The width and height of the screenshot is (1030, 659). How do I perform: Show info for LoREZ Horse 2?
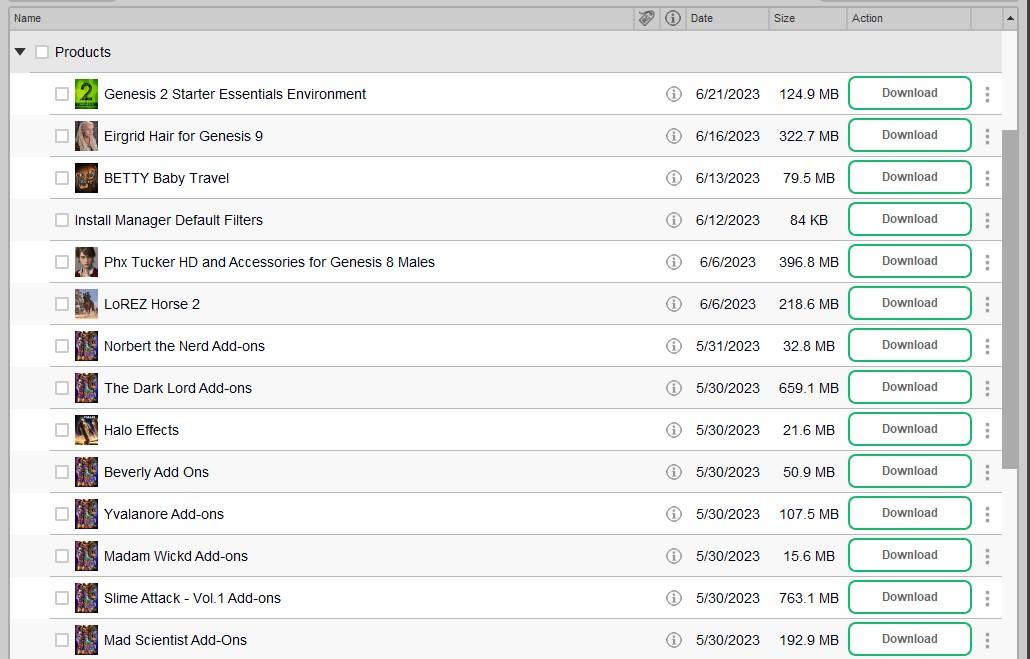(673, 304)
